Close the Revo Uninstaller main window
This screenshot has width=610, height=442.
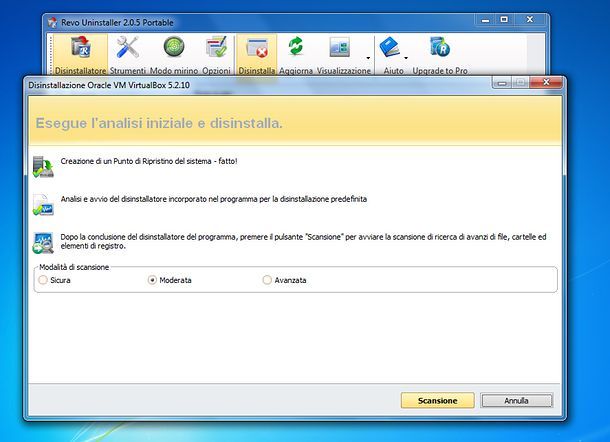click(529, 19)
